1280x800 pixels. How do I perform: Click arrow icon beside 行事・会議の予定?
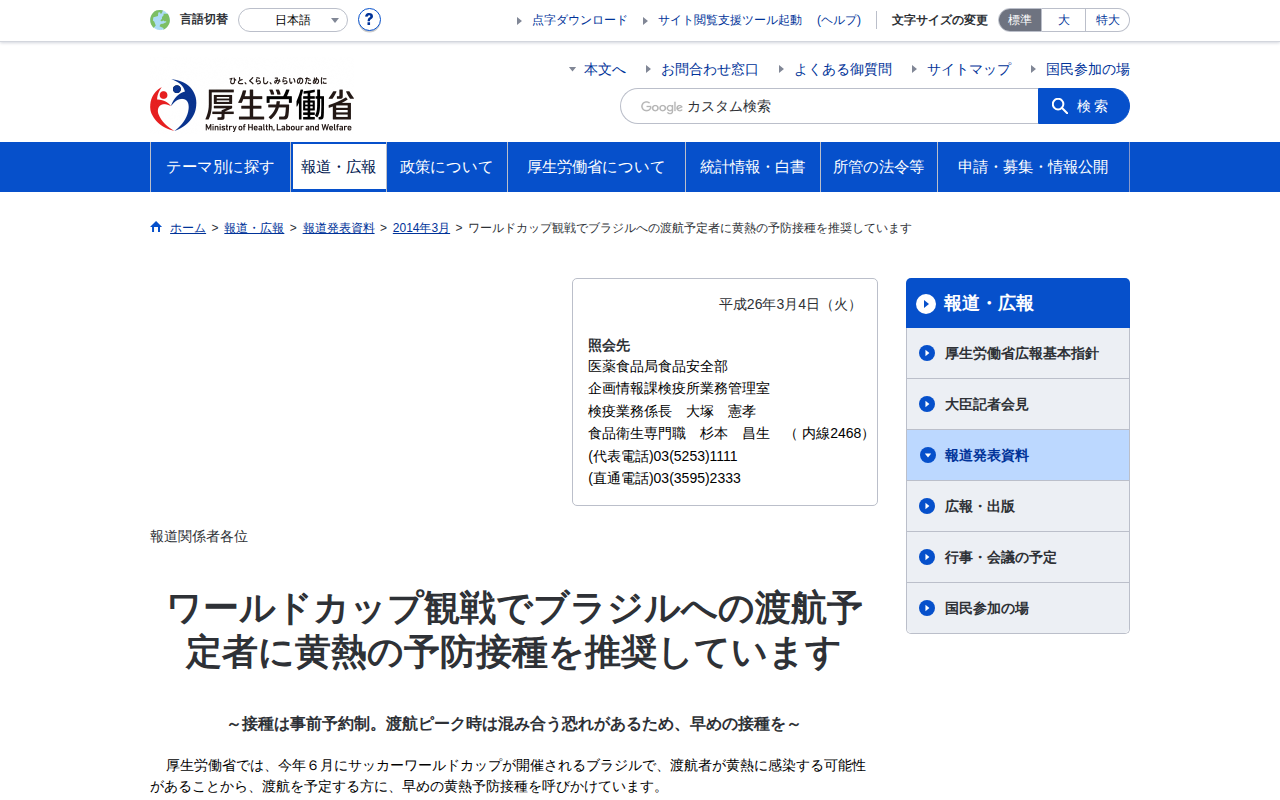927,557
